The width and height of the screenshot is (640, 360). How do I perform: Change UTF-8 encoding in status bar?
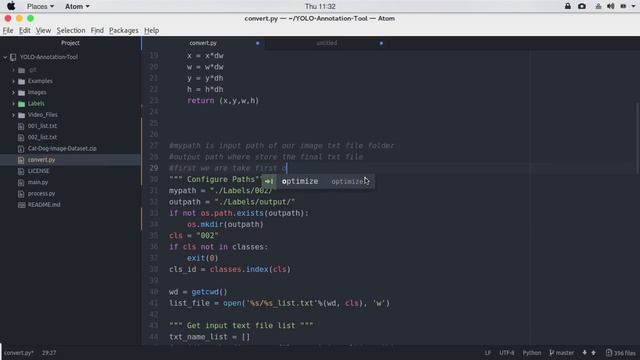tap(507, 353)
